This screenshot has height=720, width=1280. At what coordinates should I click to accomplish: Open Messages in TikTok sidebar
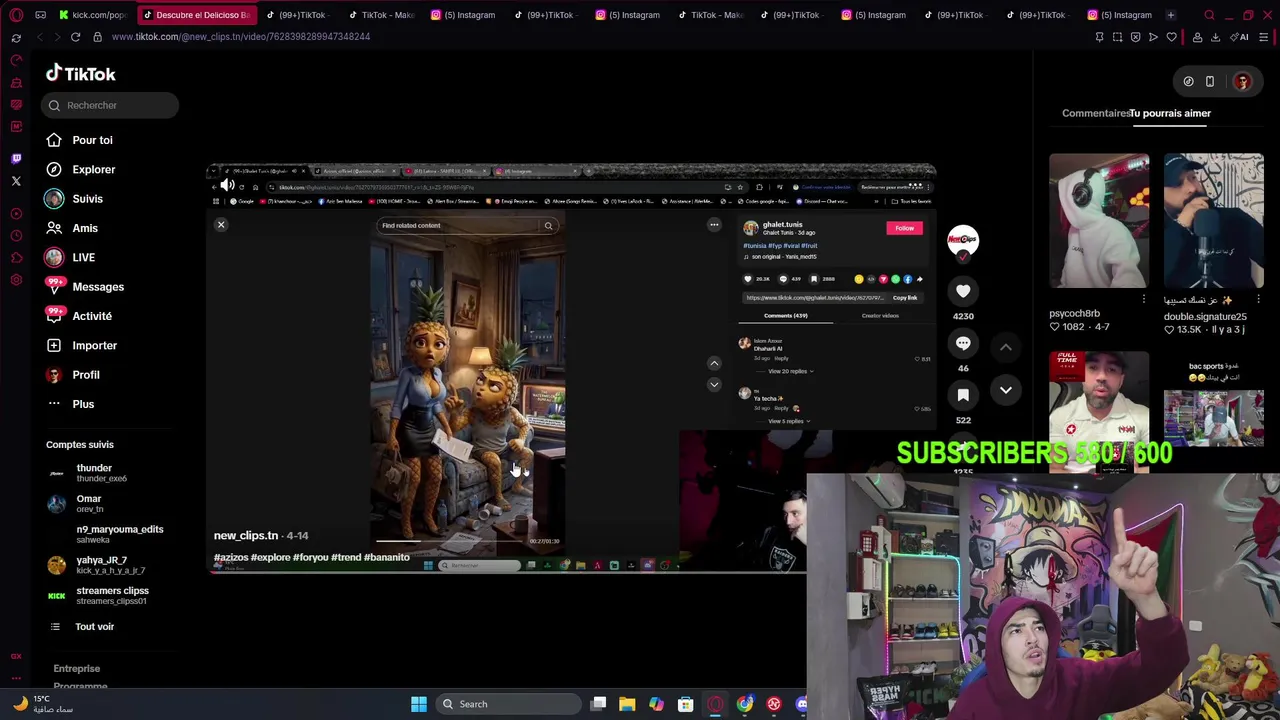point(97,287)
